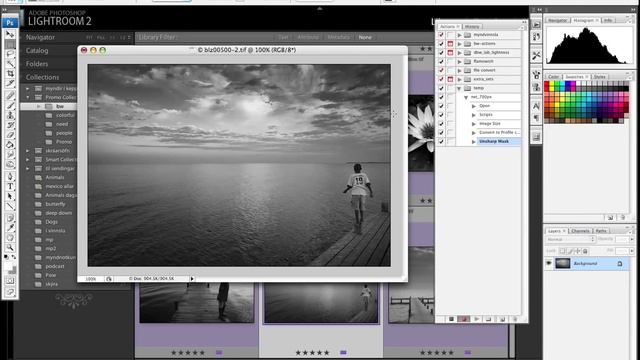The height and width of the screenshot is (360, 640).
Task: Select the Pen tool
Action: [10, 177]
